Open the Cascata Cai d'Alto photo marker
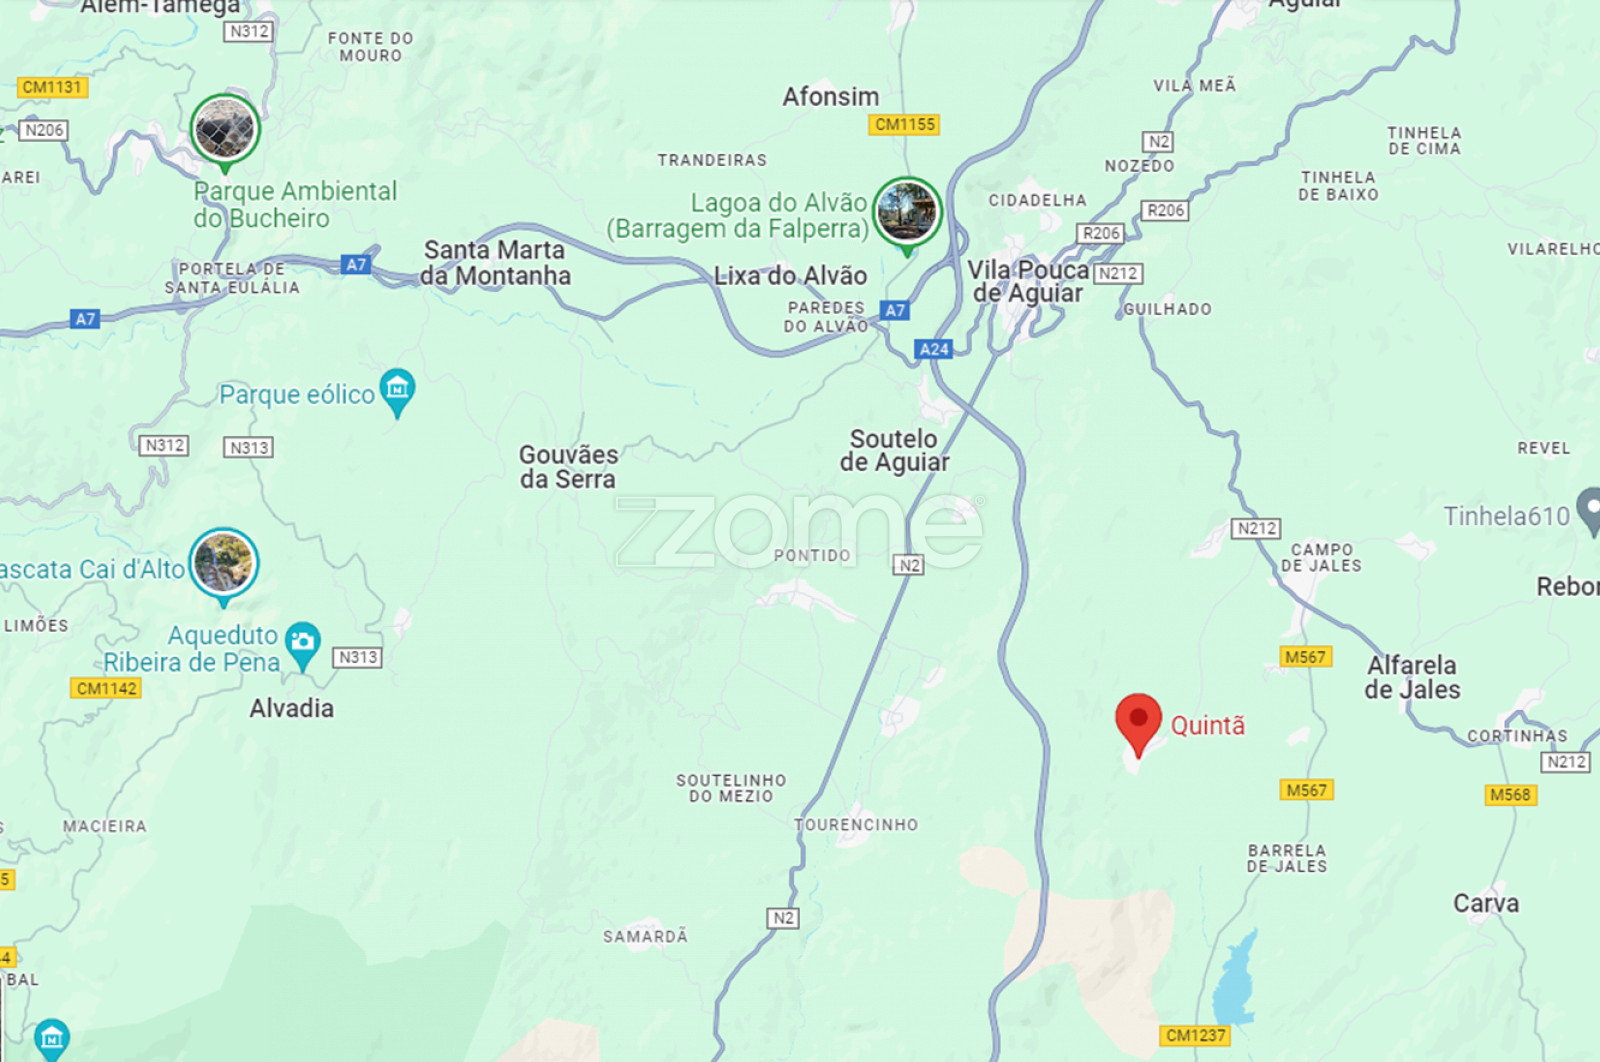Viewport: 1600px width, 1062px height. pyautogui.click(x=224, y=565)
